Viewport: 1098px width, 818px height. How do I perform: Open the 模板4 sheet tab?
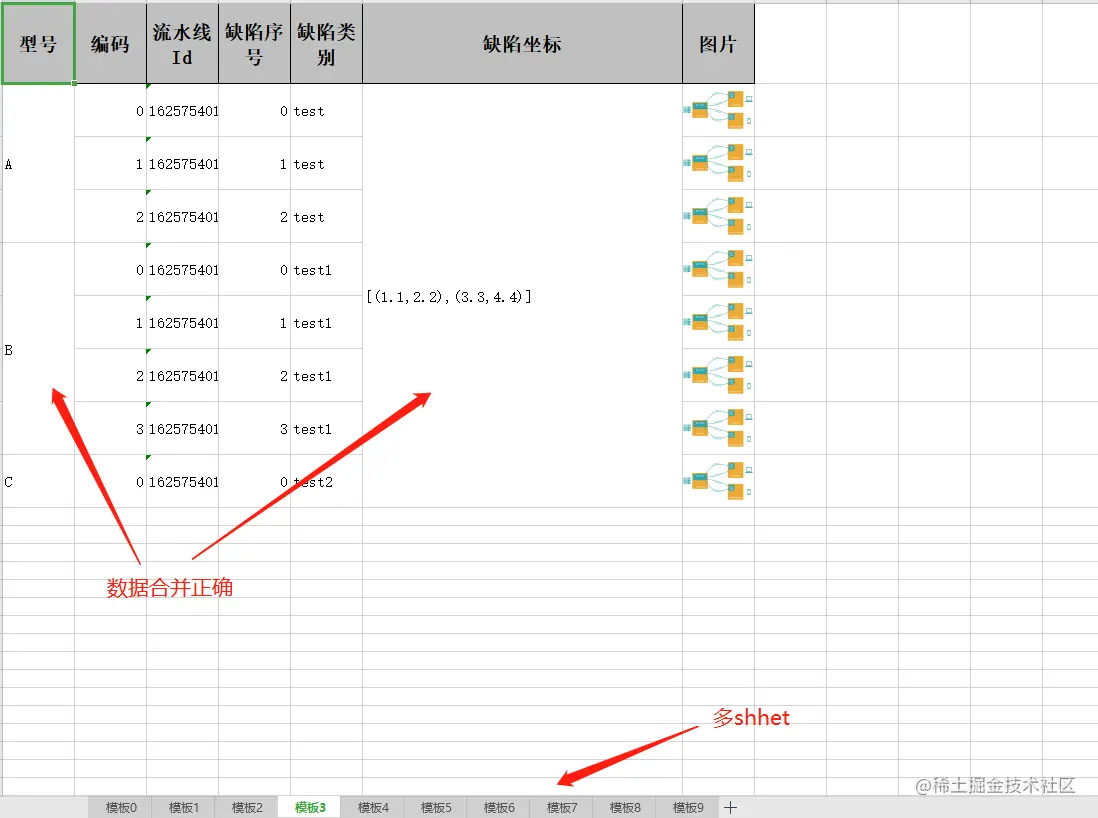(x=373, y=807)
